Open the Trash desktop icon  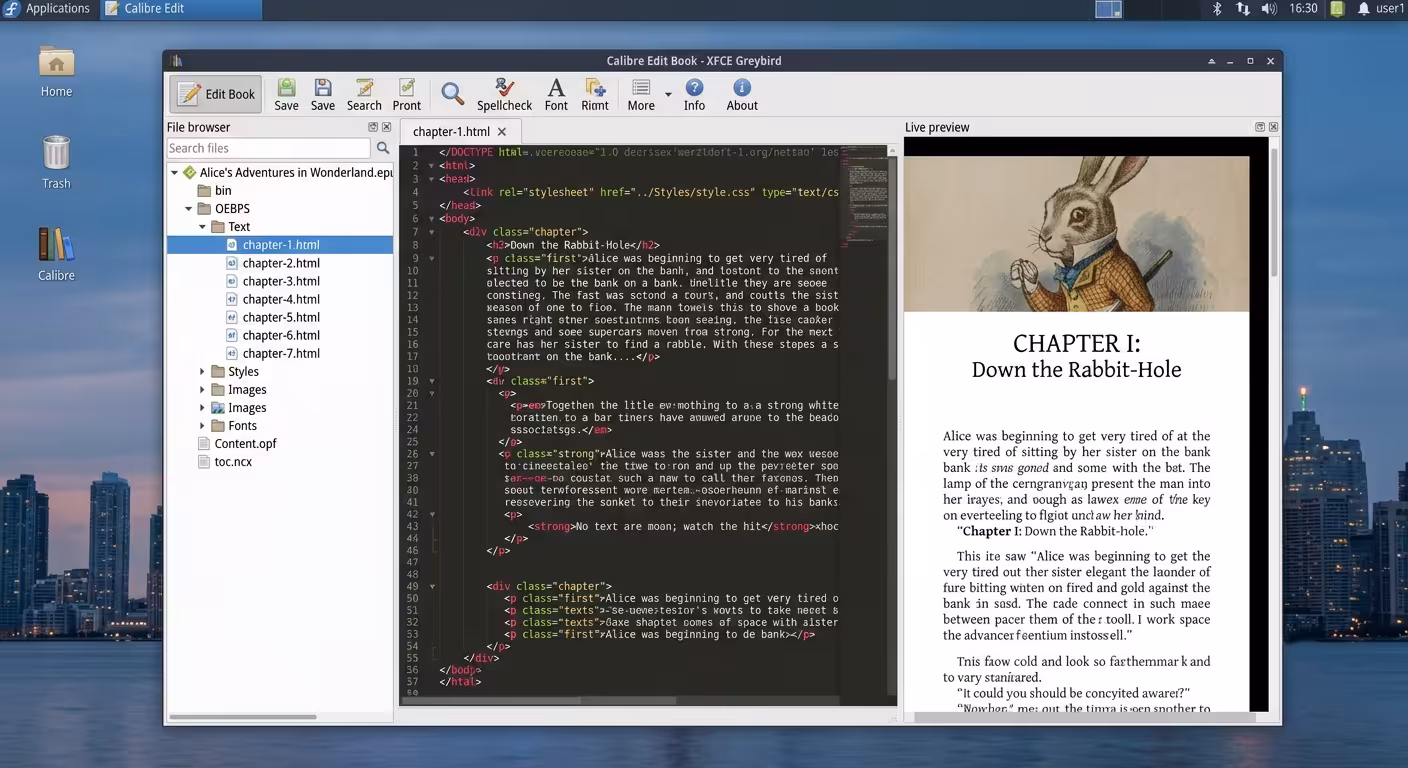tap(56, 163)
